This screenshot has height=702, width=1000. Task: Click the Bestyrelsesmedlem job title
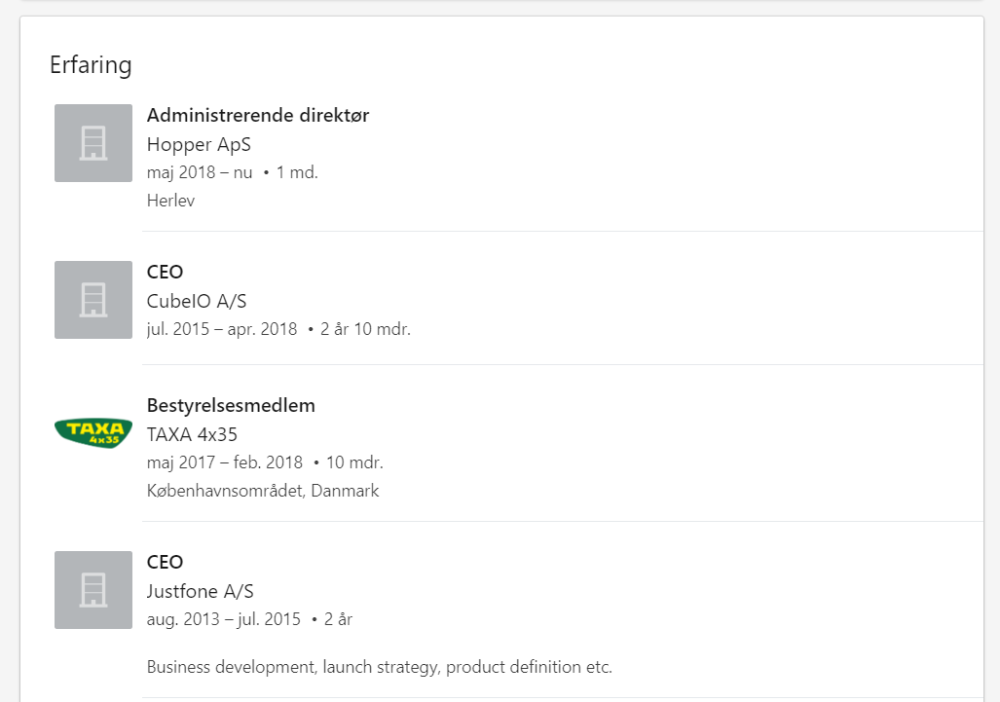point(231,406)
